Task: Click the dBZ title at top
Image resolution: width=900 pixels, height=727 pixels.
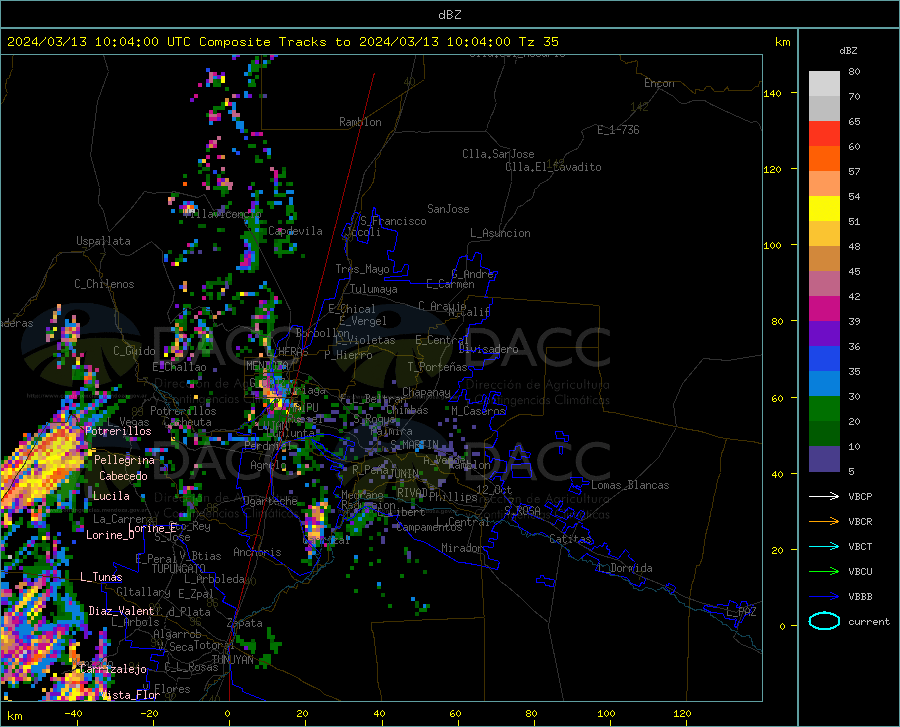Action: [449, 15]
